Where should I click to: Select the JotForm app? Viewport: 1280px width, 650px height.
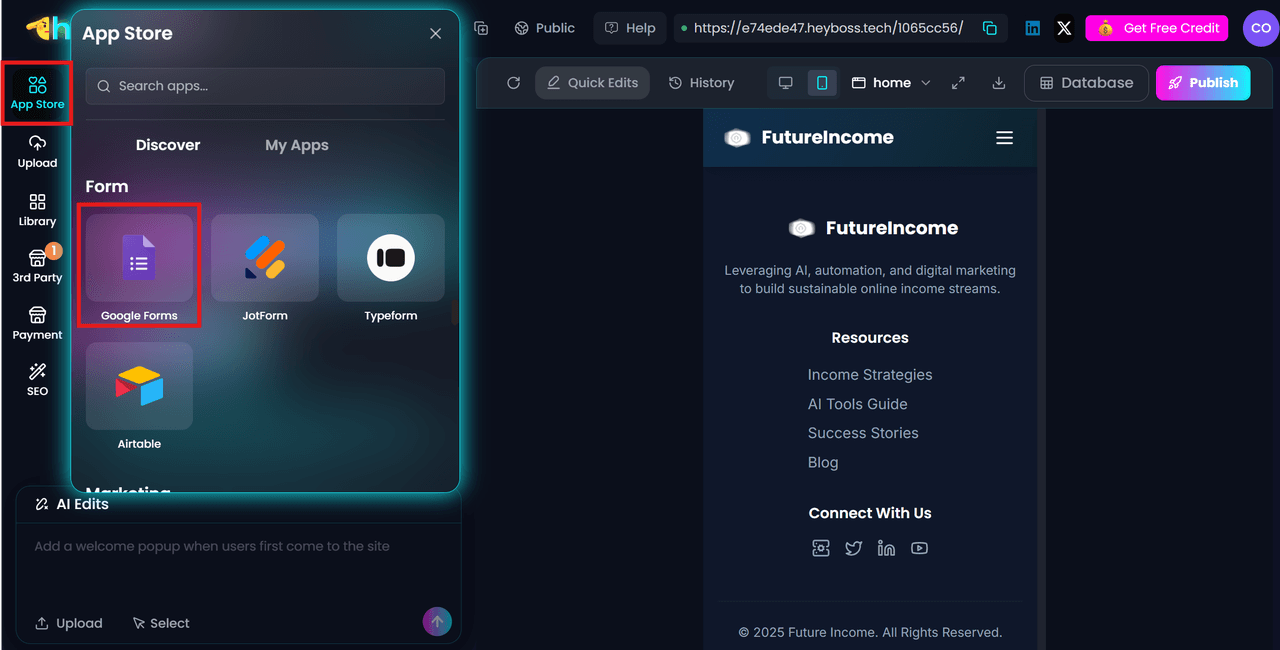265,267
